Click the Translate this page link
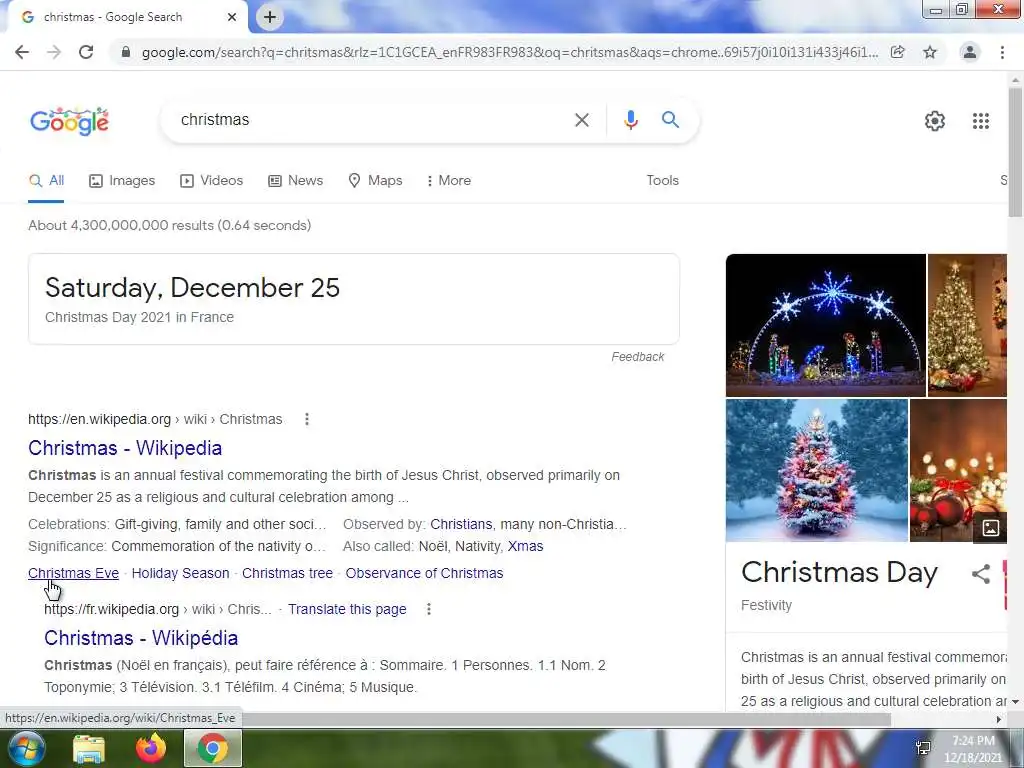Image resolution: width=1024 pixels, height=768 pixels. [347, 609]
